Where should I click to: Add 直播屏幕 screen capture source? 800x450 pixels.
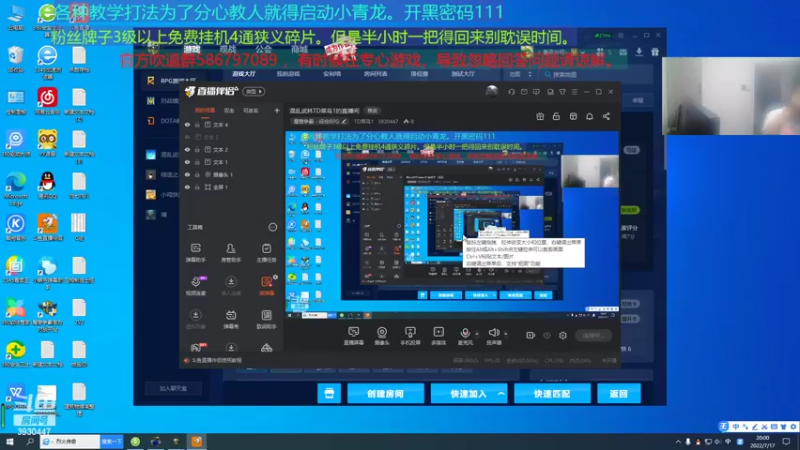(x=353, y=336)
